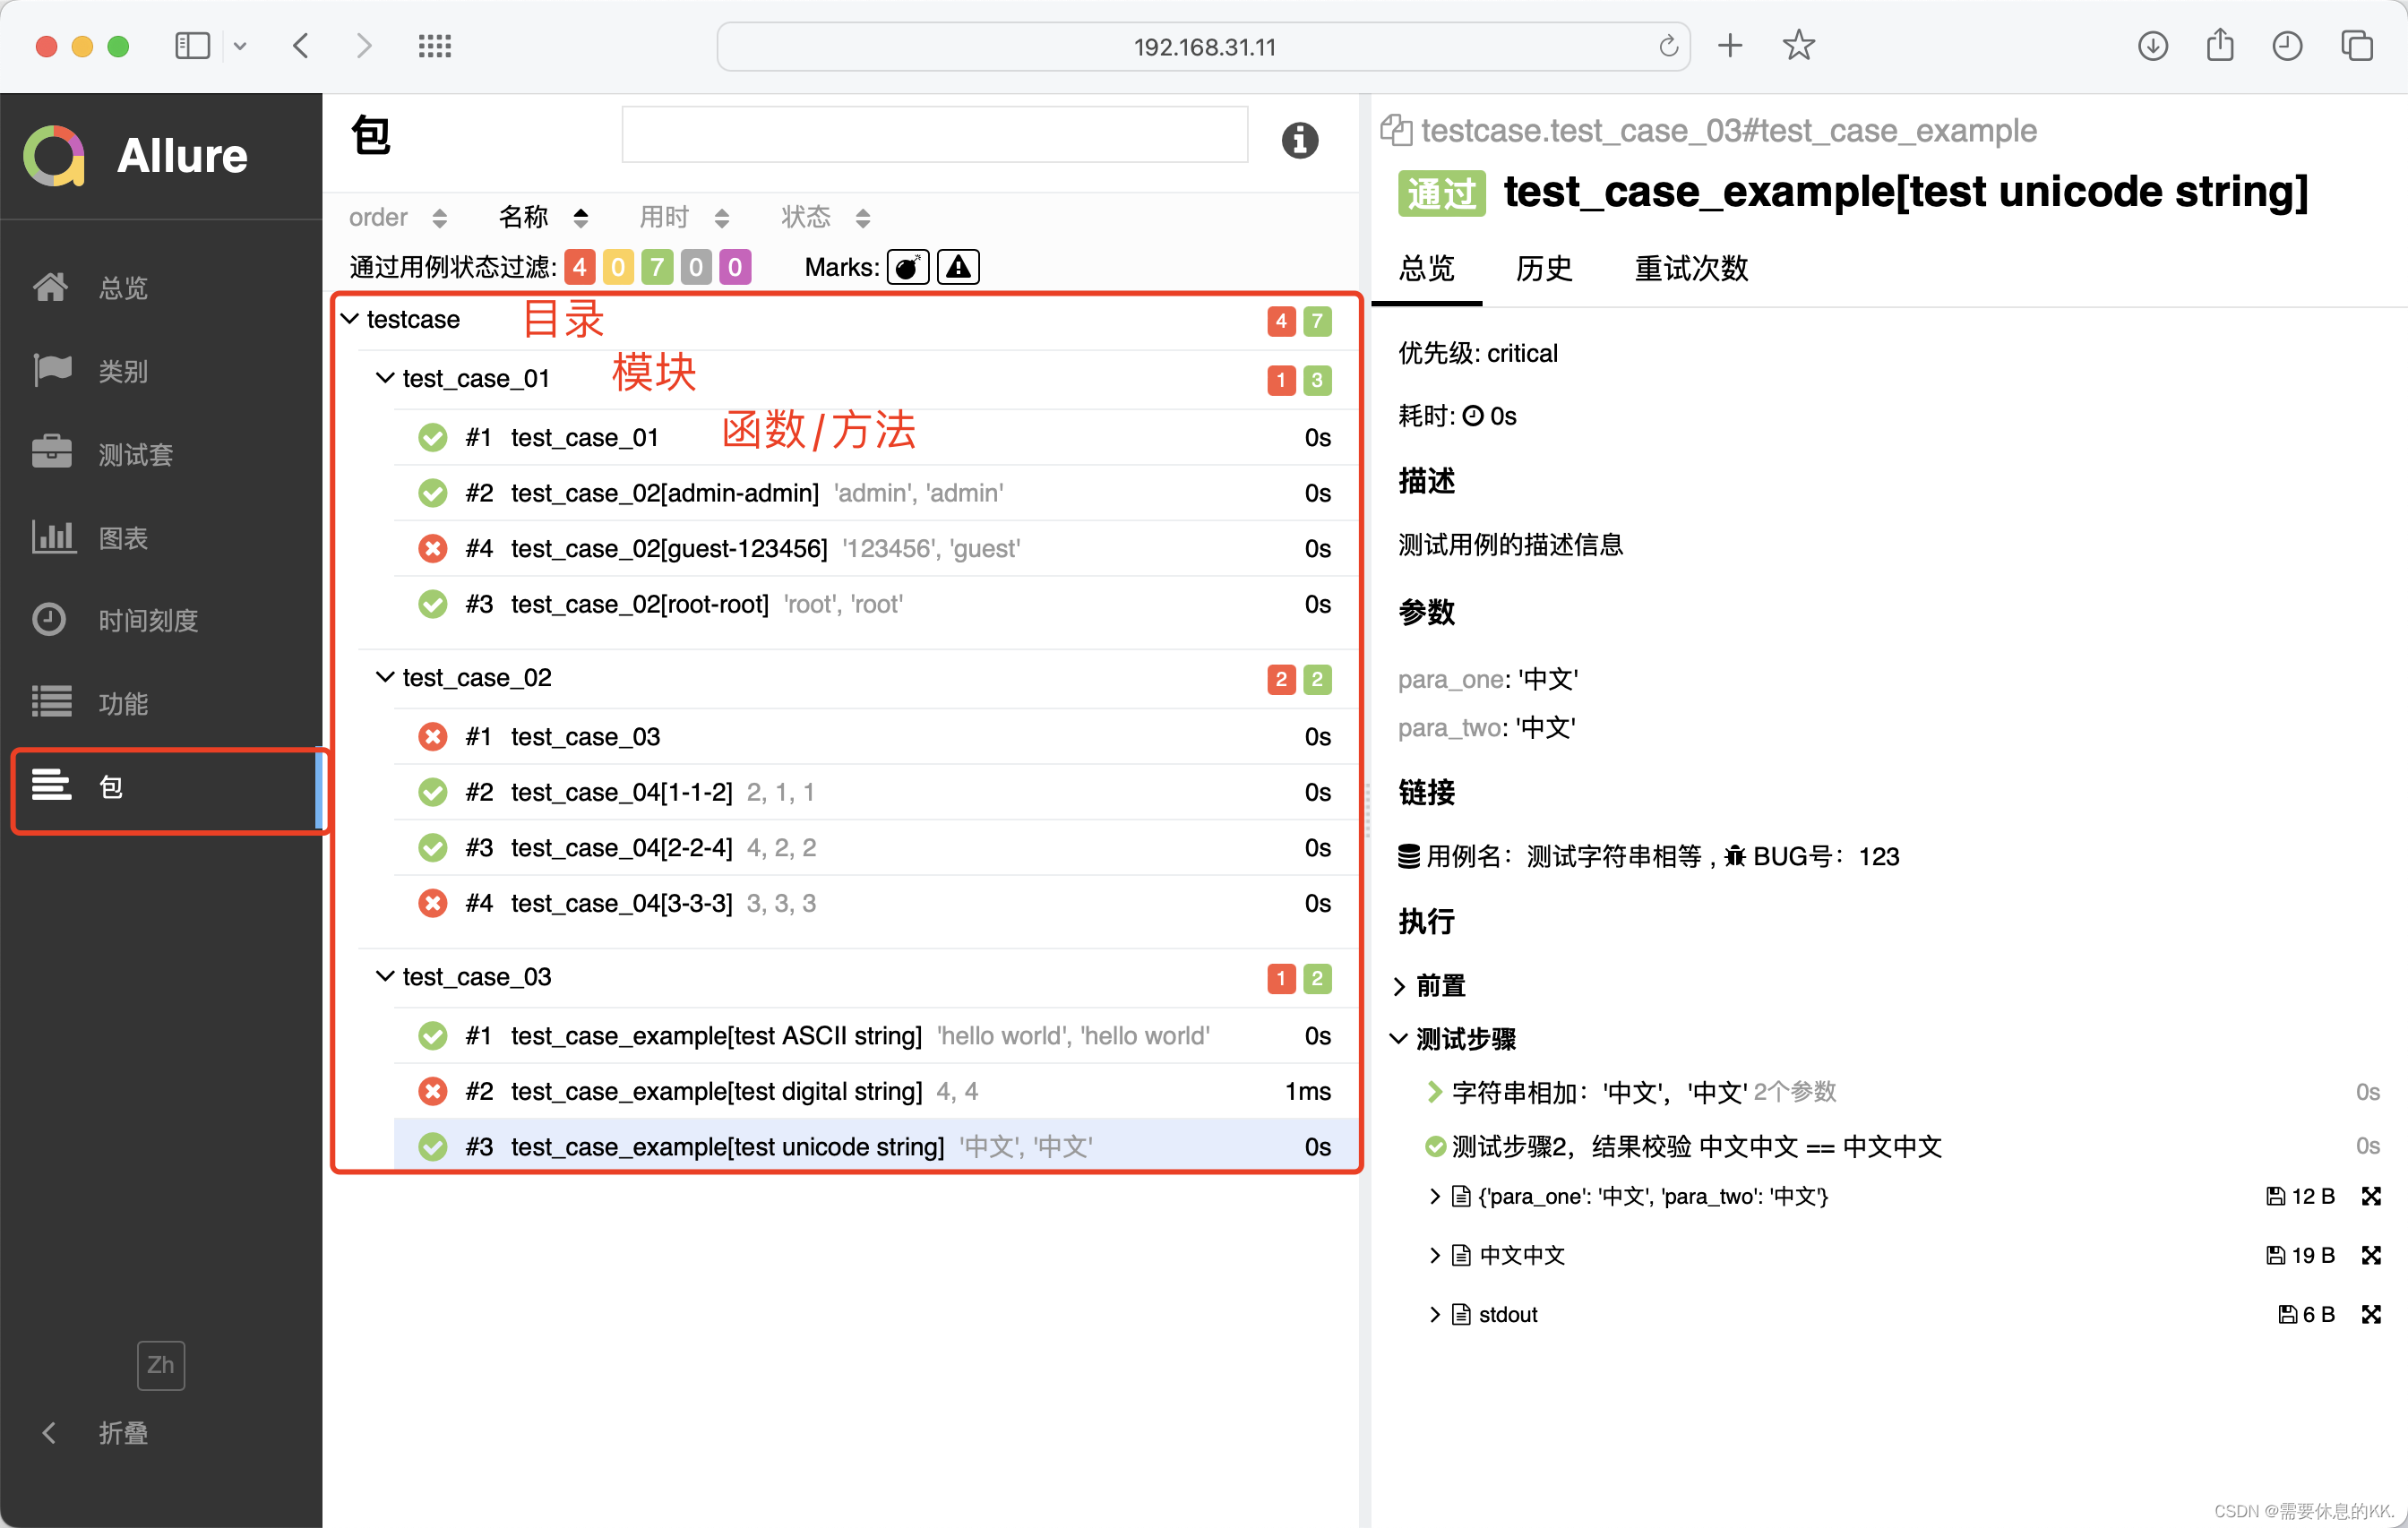Click the Categories flag icon
This screenshot has width=2408, height=1528.
pos(50,370)
